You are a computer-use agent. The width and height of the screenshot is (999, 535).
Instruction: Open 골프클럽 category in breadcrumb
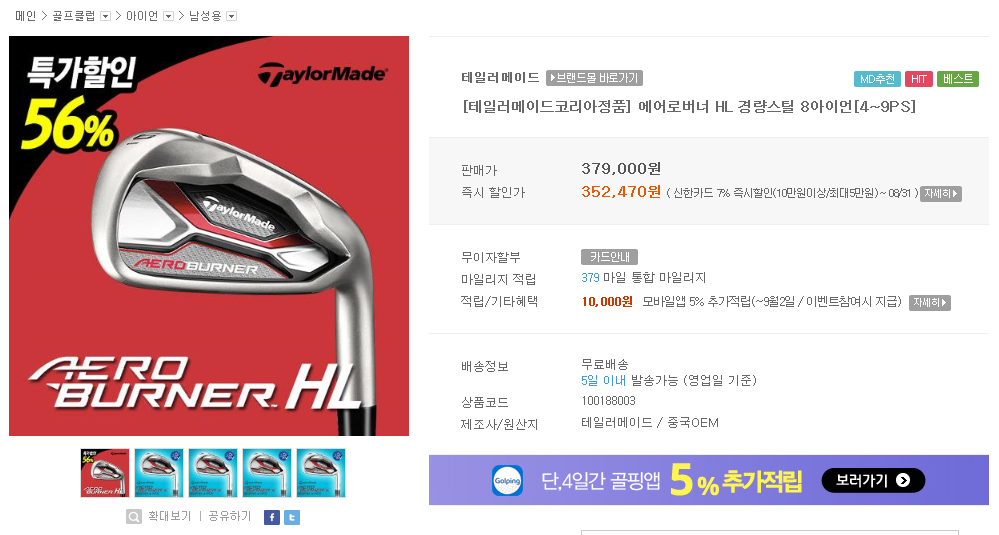pyautogui.click(x=74, y=16)
